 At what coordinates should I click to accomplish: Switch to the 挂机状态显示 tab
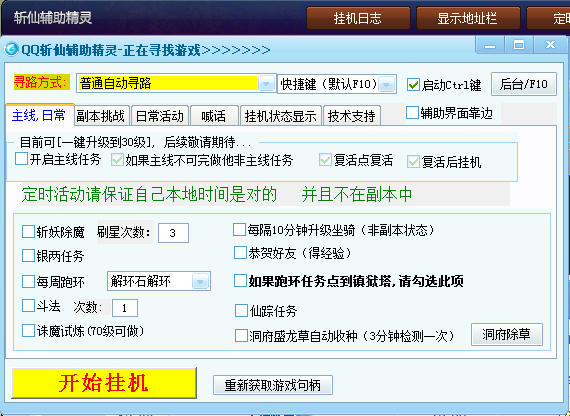(280, 116)
